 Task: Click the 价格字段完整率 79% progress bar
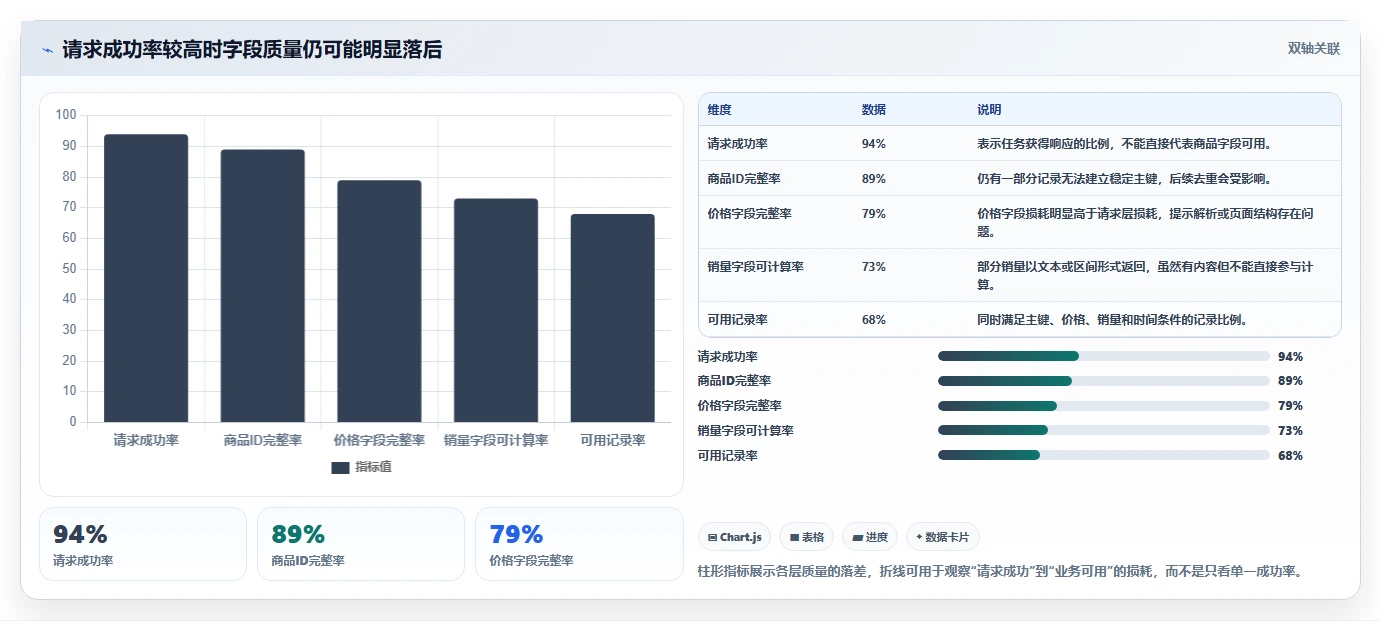[1103, 406]
